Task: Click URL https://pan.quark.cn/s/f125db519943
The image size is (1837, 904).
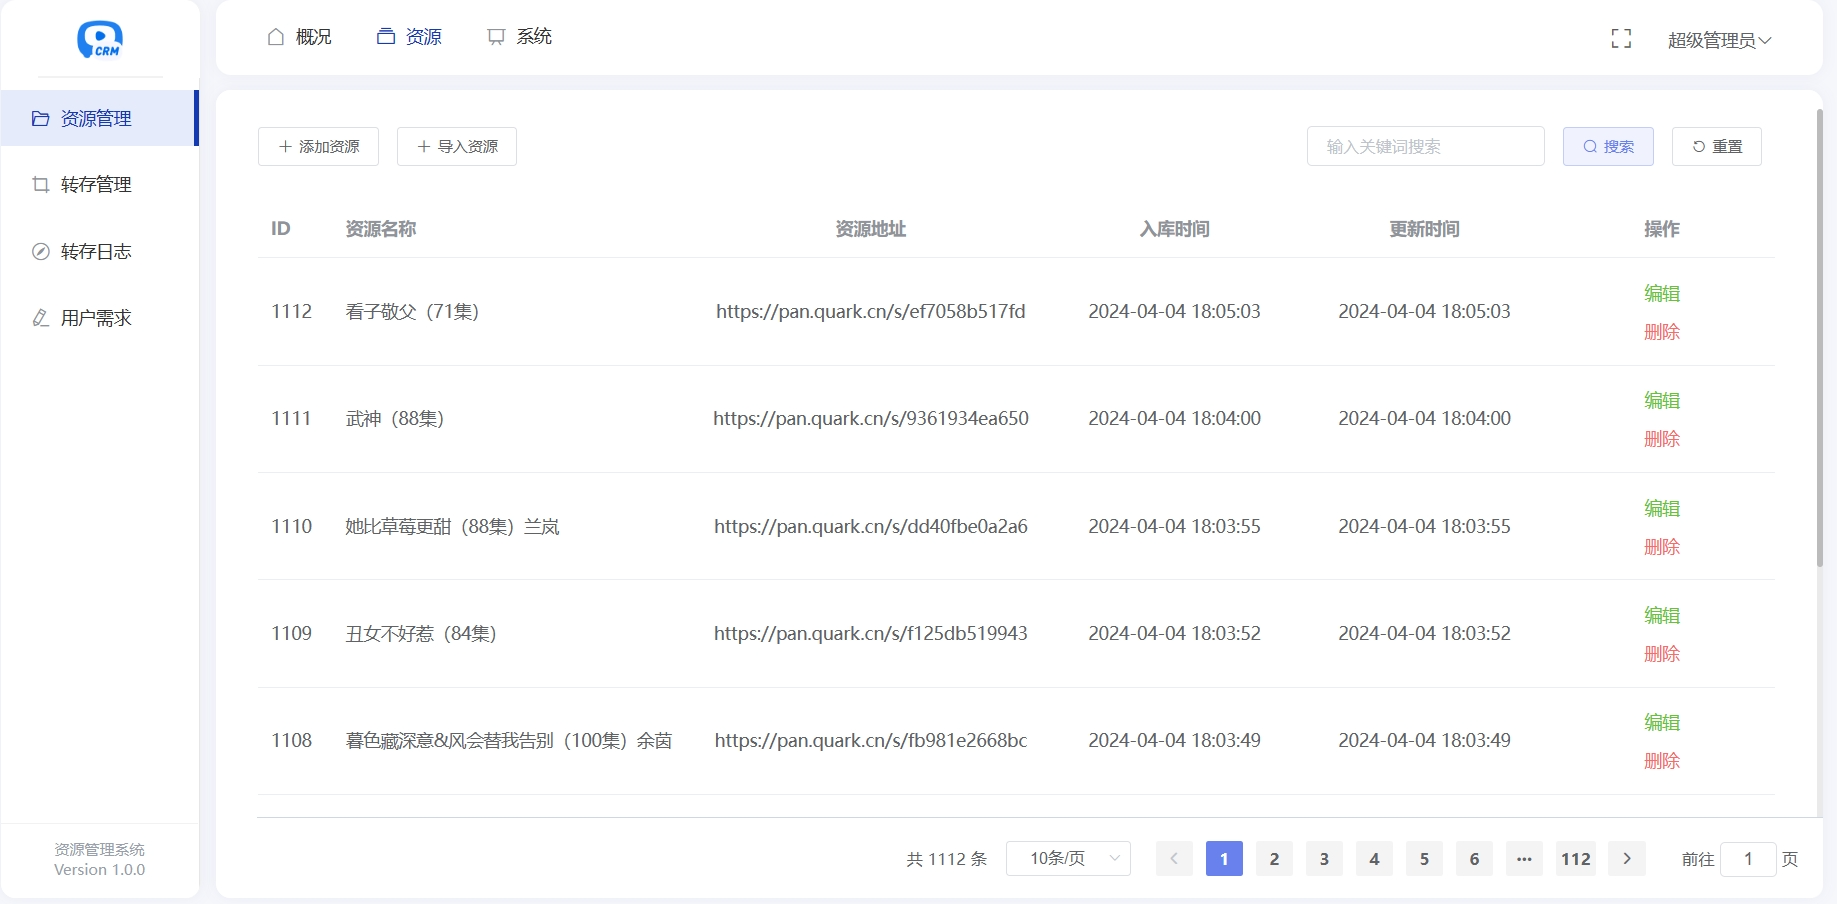Action: 871,633
